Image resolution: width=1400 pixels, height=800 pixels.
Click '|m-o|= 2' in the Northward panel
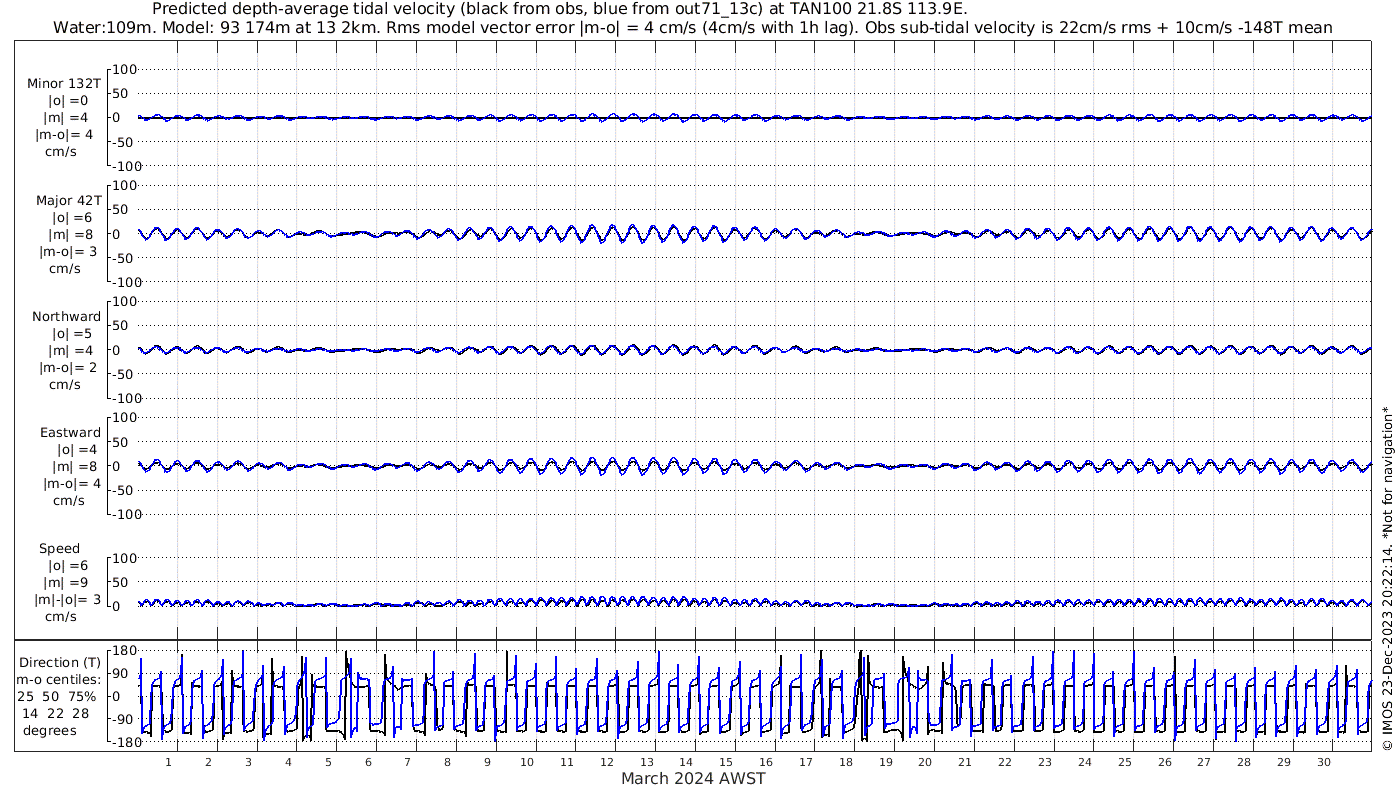pyautogui.click(x=68, y=367)
